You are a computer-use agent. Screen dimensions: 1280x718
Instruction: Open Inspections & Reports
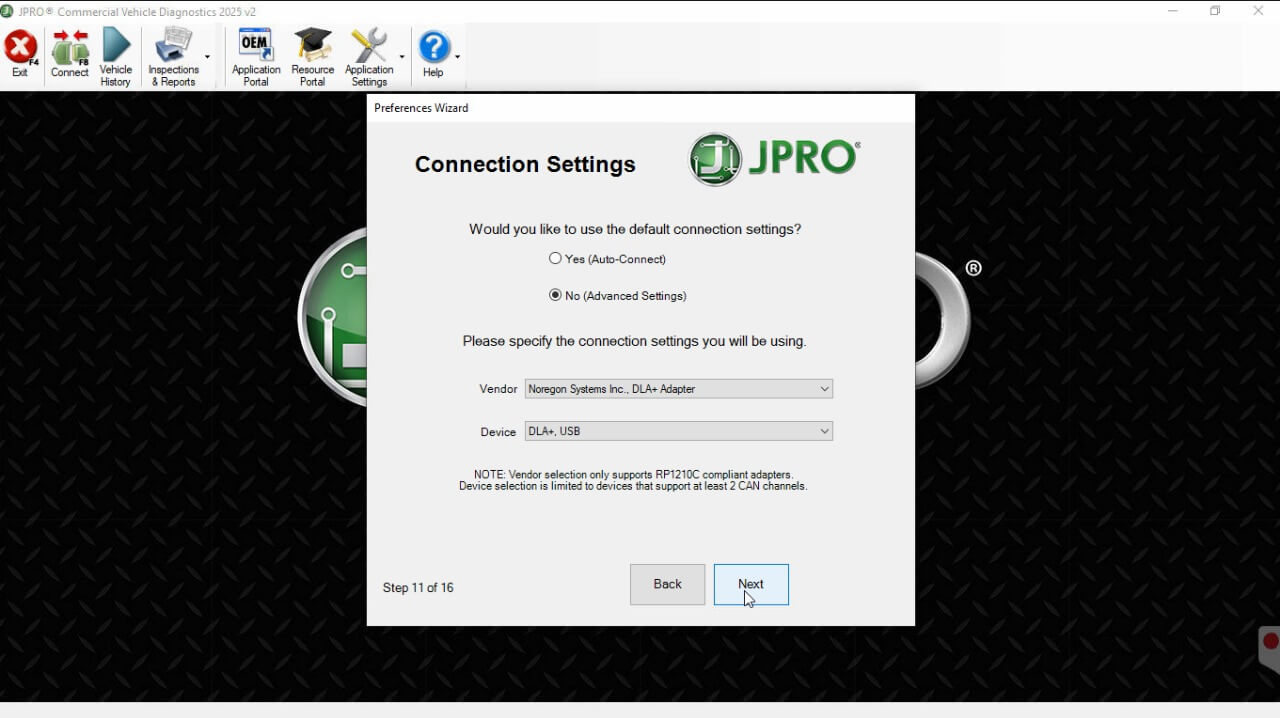pos(173,56)
